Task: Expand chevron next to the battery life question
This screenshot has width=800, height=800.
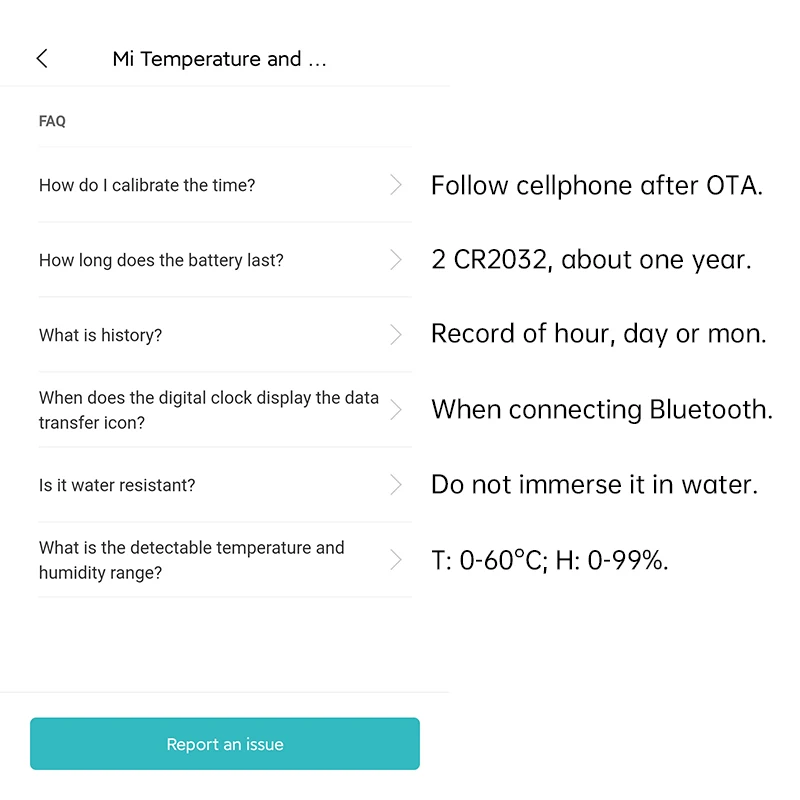Action: pyautogui.click(x=396, y=260)
